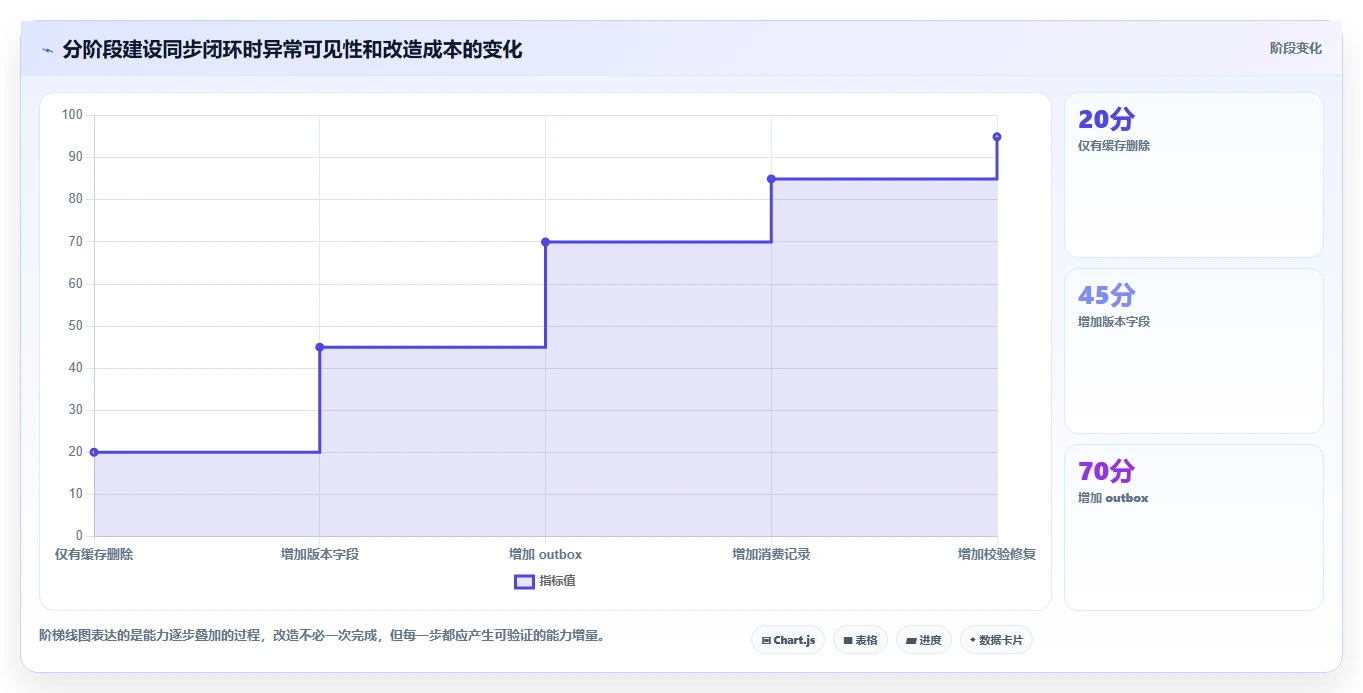Click the 45分 value text
Viewport: 1363px width, 693px height.
point(1106,295)
